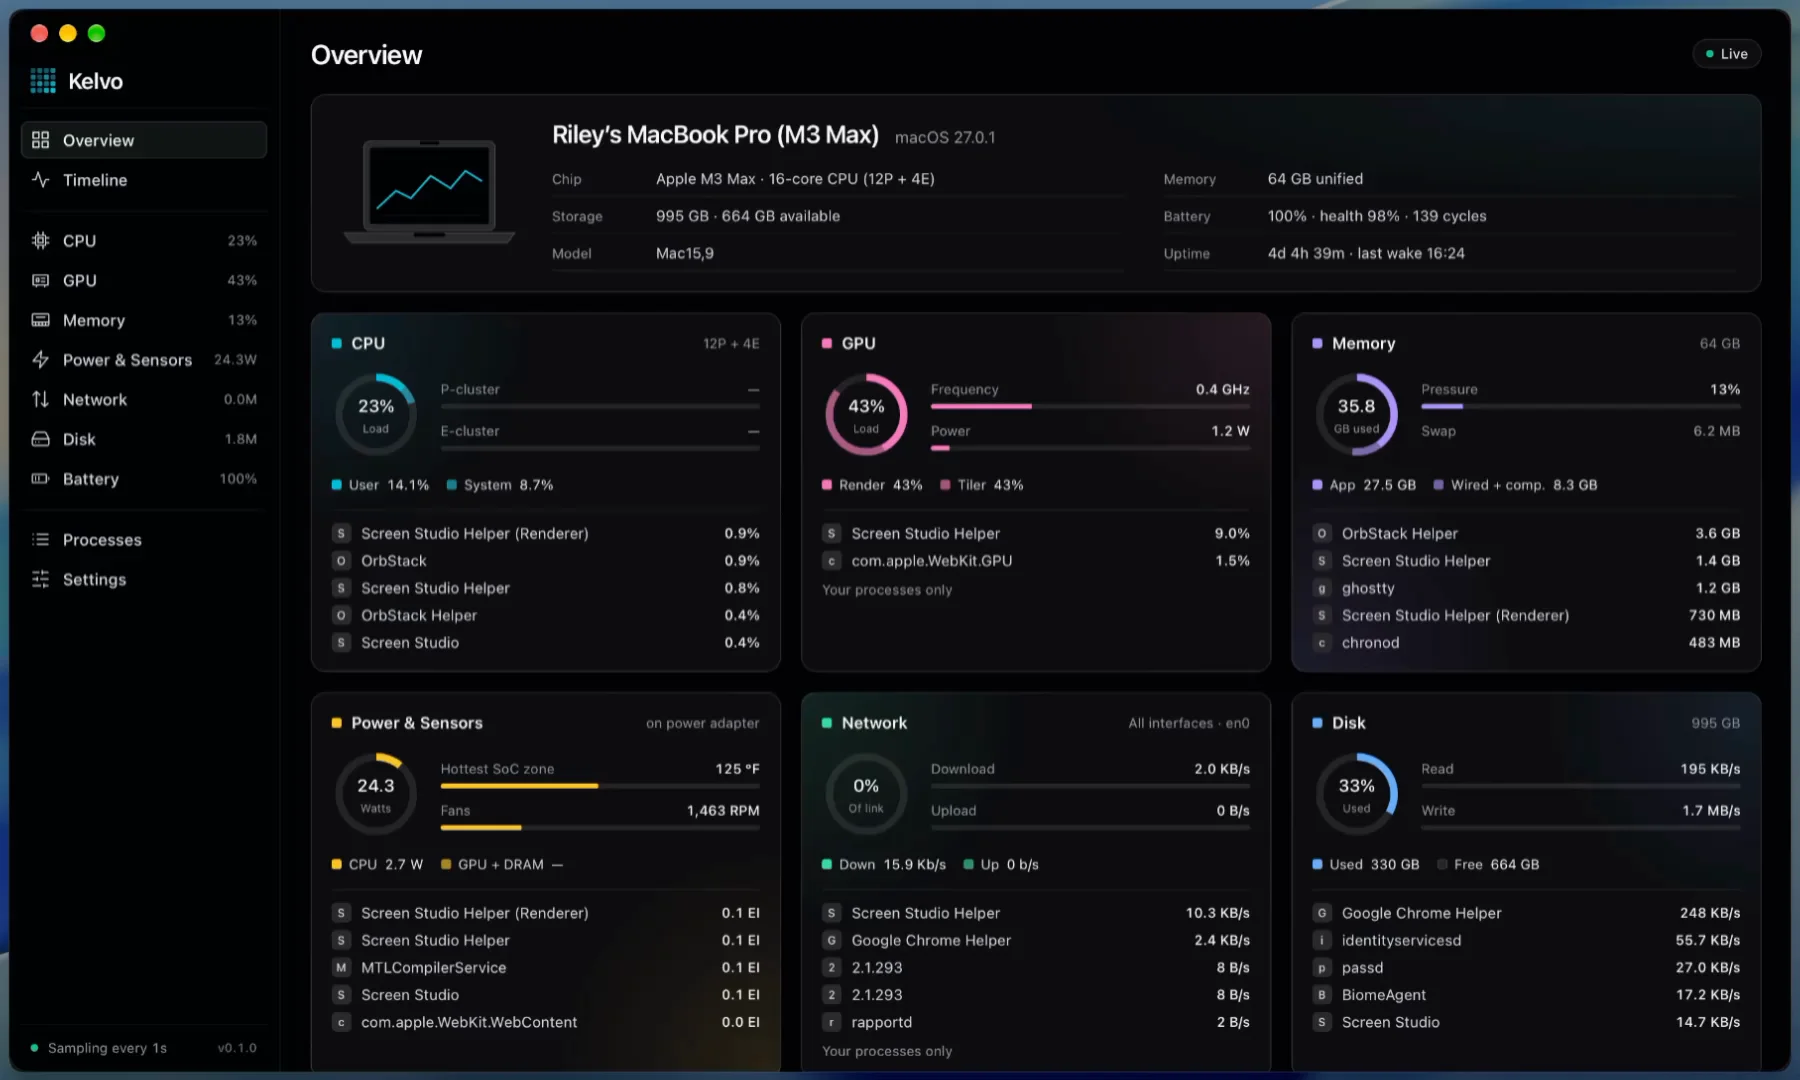Viewport: 1800px width, 1080px height.
Task: Click the CPU chip icon in sidebar
Action: (40, 240)
